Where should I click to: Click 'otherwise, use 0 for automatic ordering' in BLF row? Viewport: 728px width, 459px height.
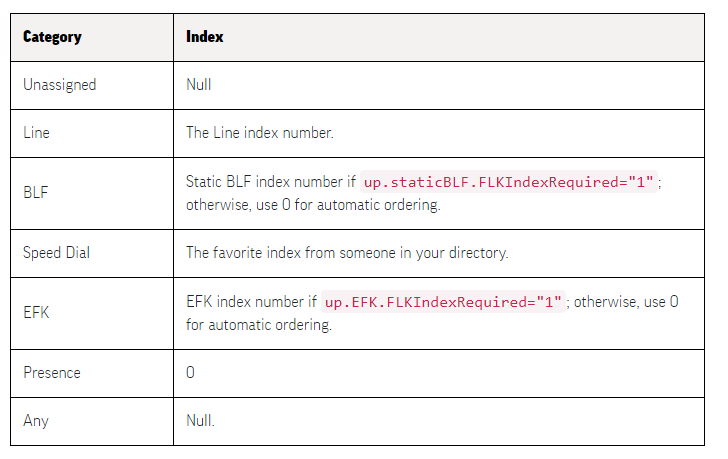tap(313, 205)
